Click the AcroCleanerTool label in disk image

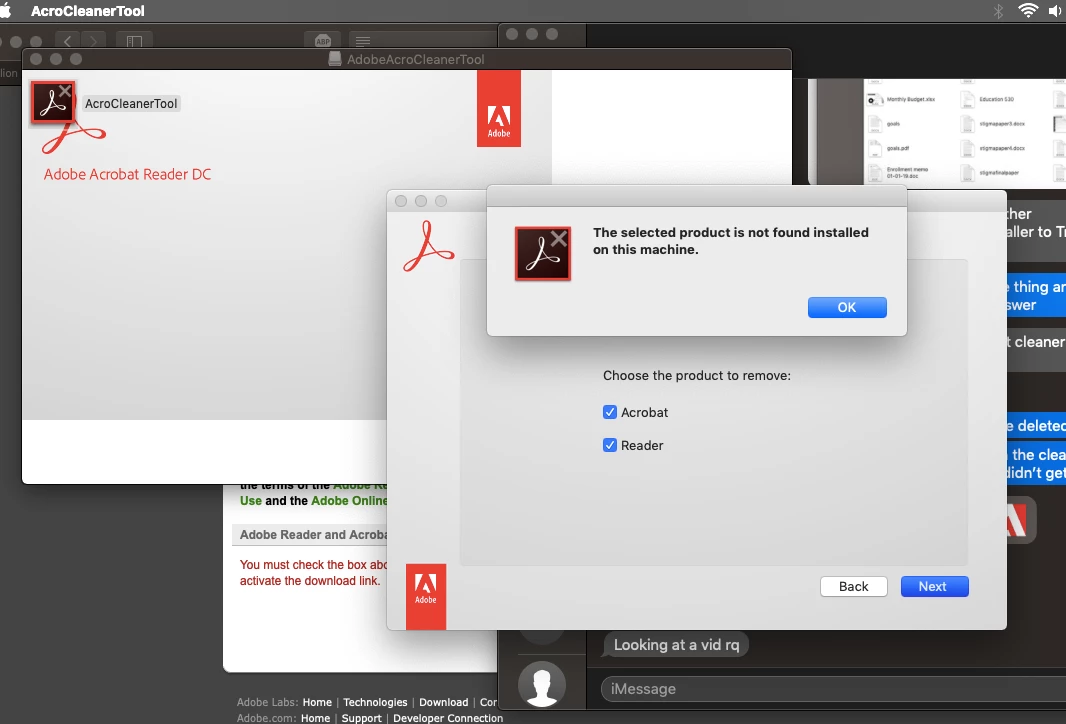coord(131,103)
